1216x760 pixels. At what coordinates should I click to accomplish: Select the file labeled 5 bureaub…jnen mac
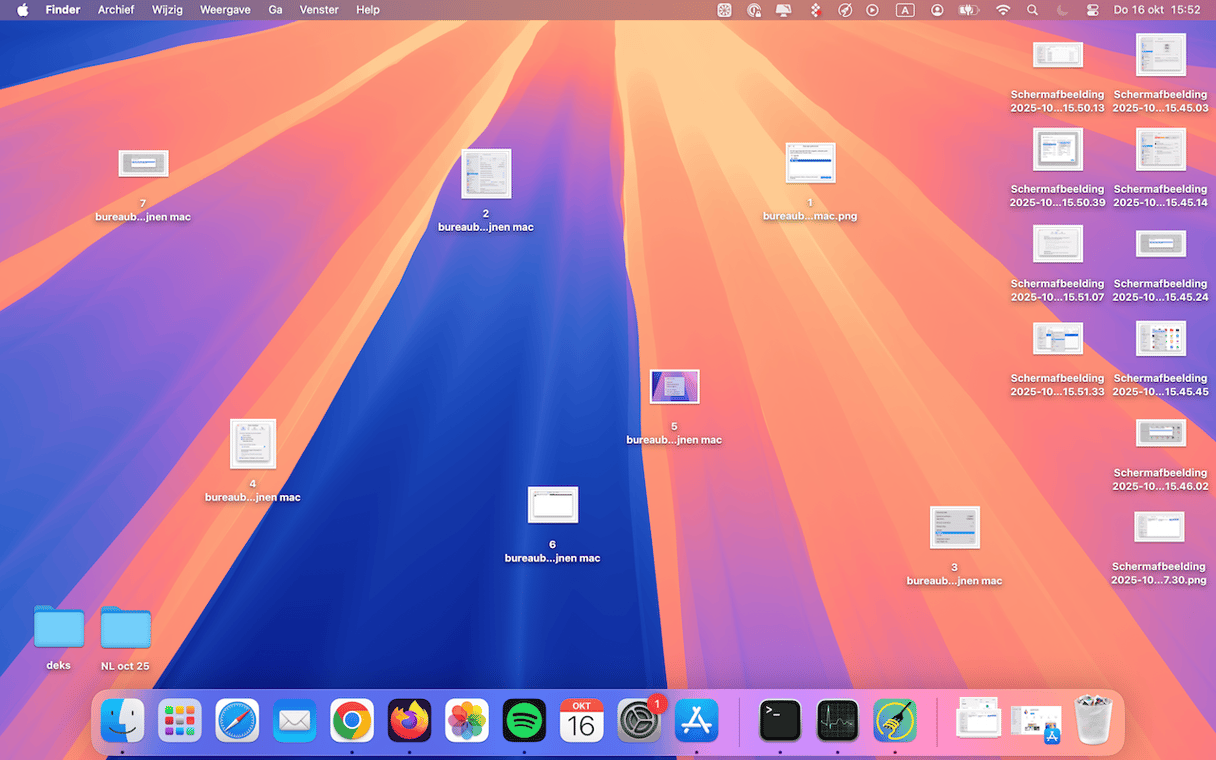pos(674,387)
